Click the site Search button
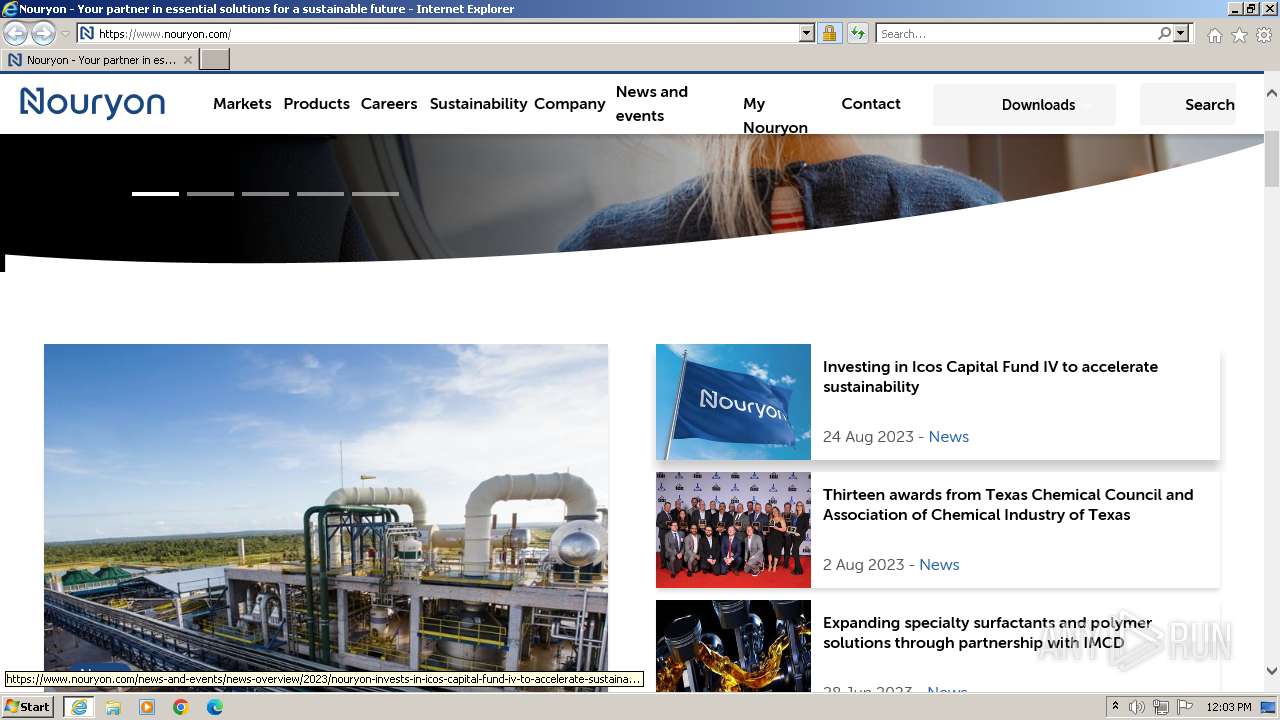This screenshot has height=720, width=1280. click(1188, 105)
